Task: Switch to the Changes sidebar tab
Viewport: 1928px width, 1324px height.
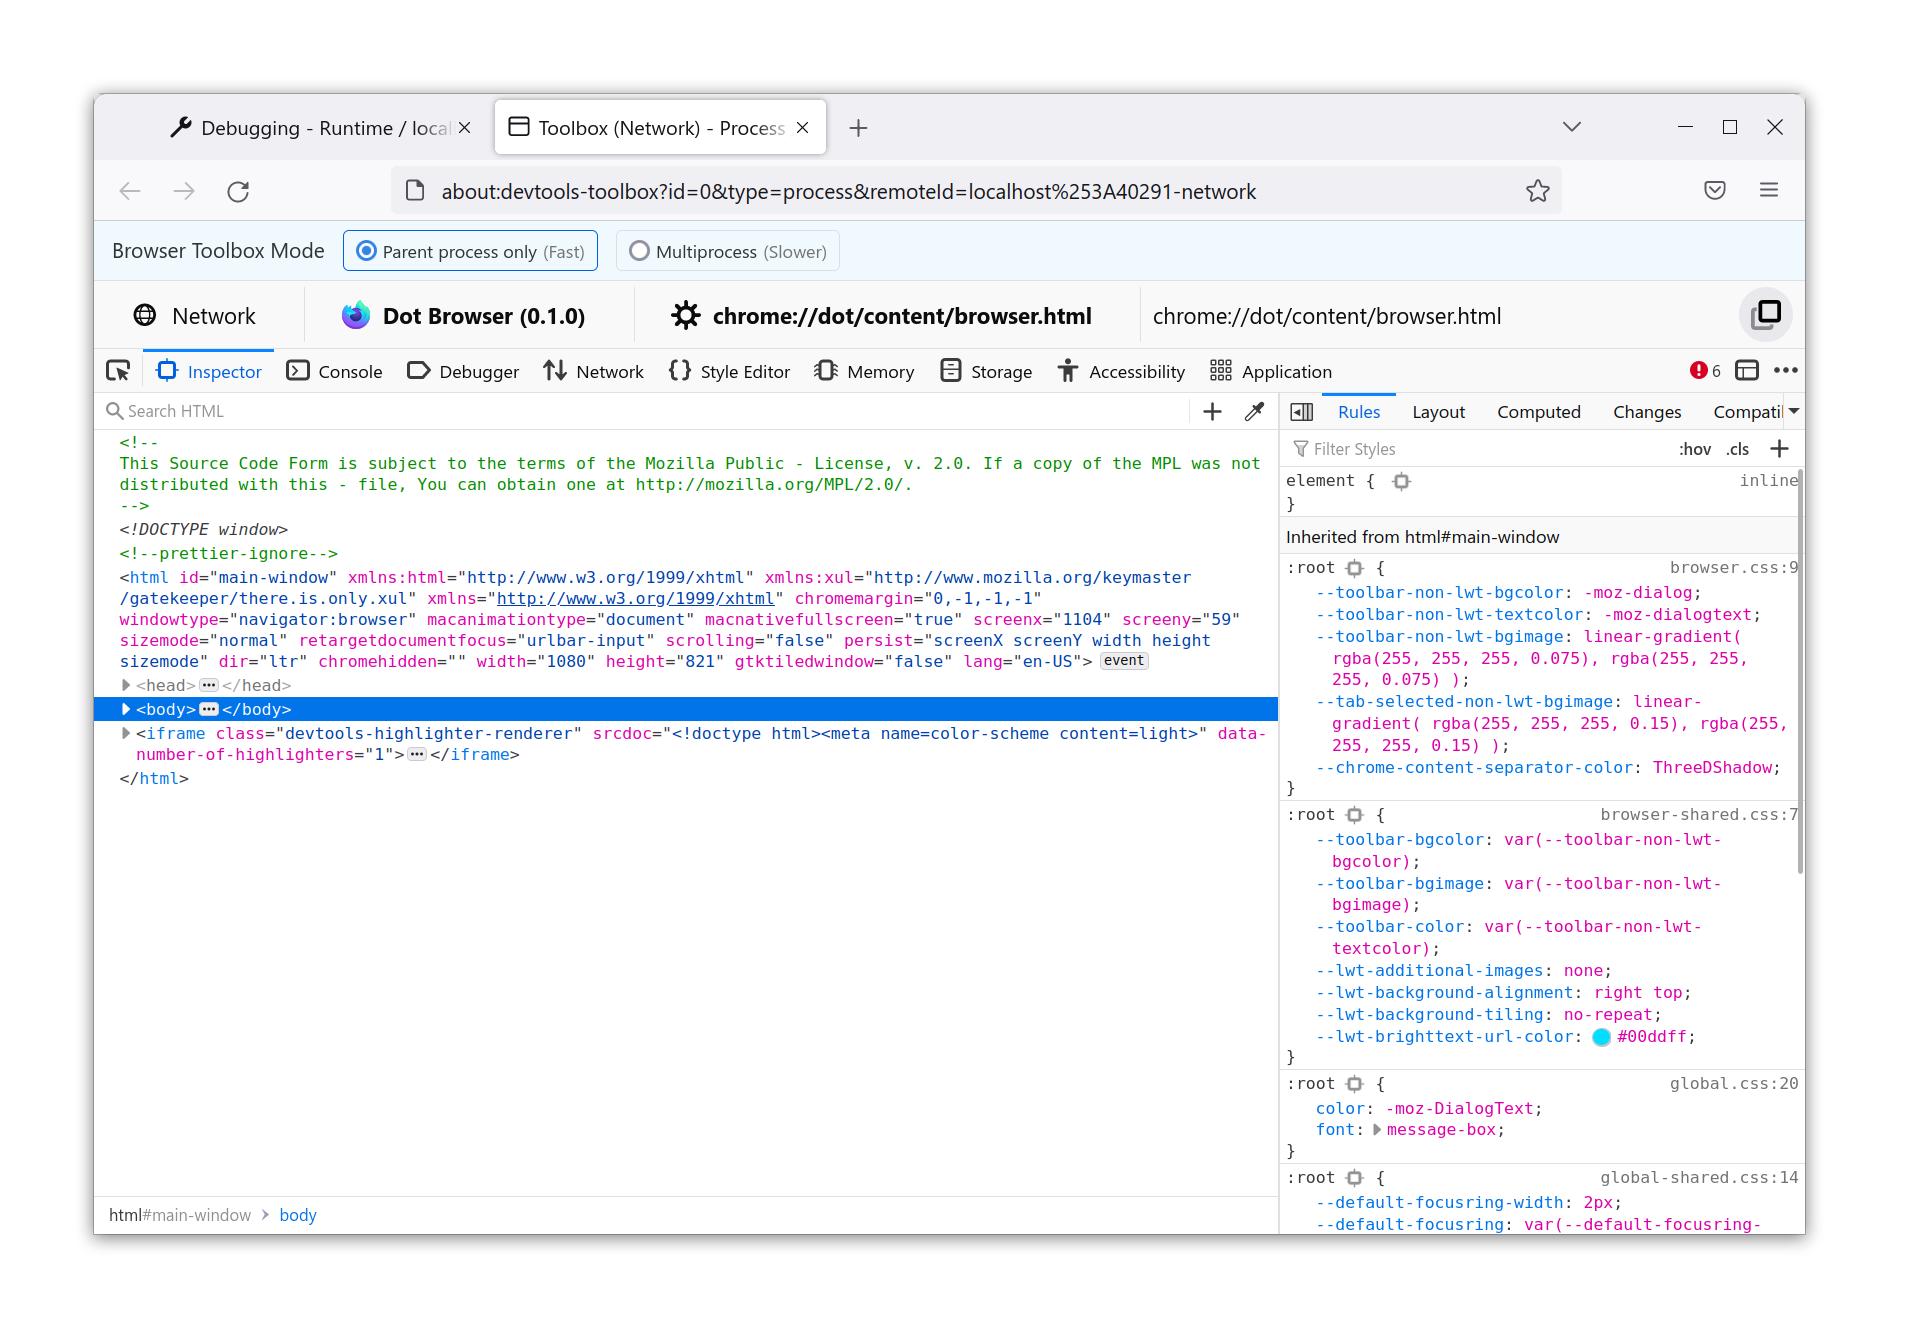Action: 1646,412
